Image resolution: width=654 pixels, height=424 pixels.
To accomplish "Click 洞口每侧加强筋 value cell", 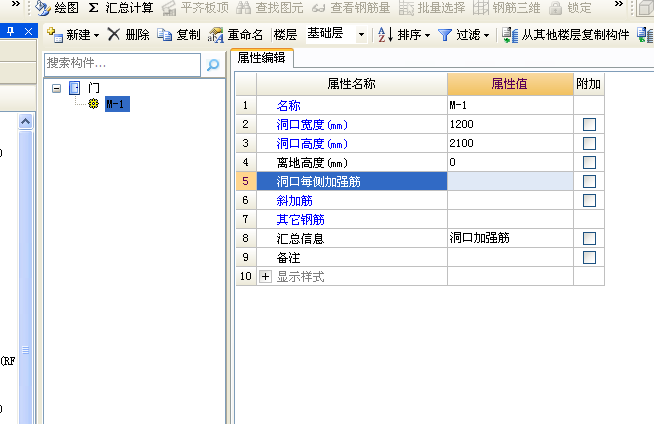I will pyautogui.click(x=510, y=181).
